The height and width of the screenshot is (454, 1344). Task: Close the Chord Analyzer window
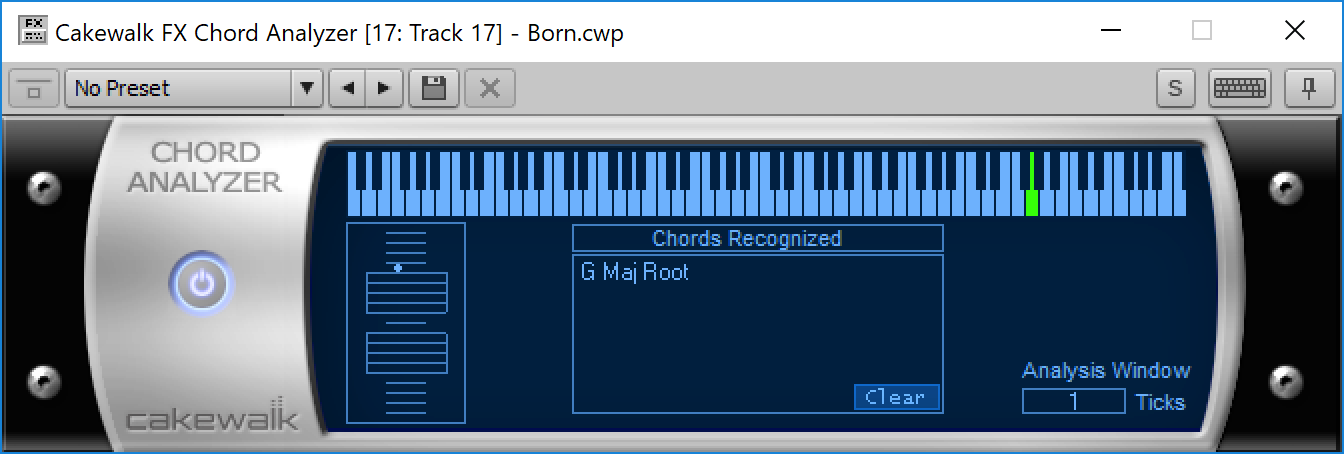(x=1294, y=31)
